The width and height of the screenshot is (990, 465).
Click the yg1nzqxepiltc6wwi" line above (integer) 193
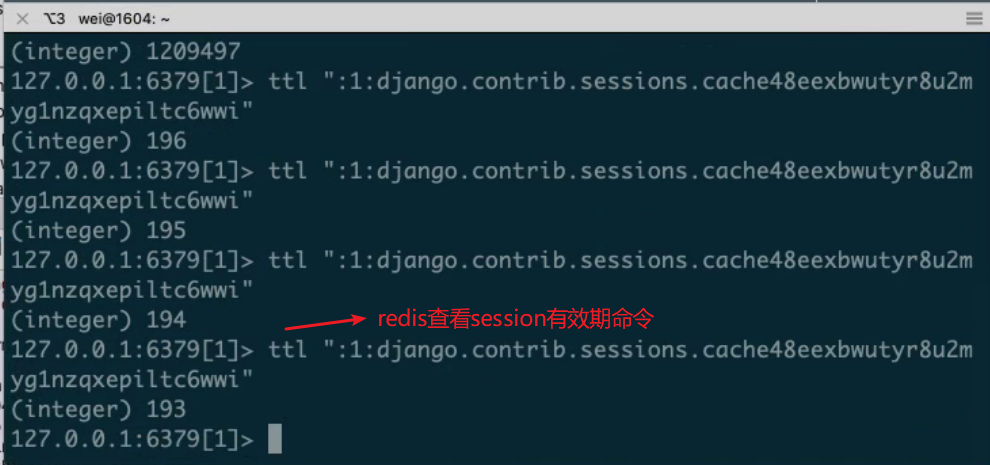tap(132, 381)
